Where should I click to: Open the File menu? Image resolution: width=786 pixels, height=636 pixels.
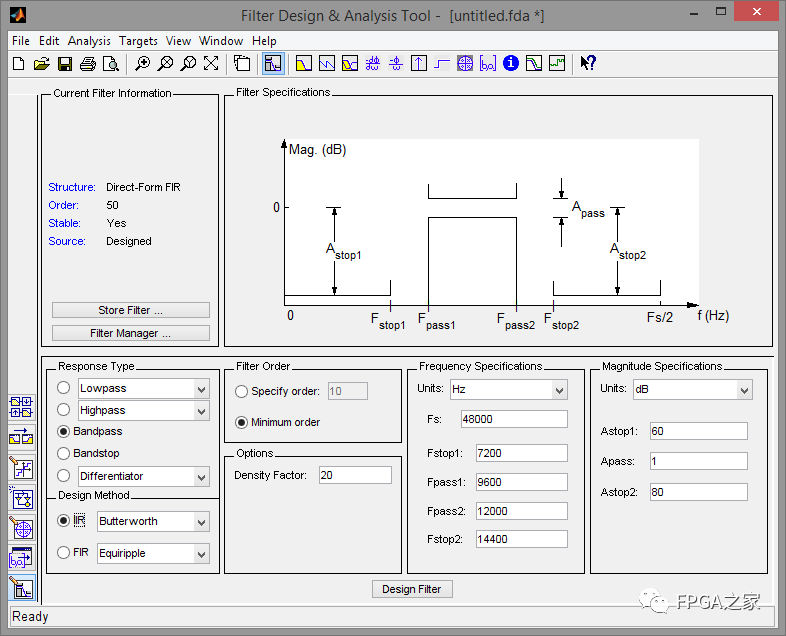pos(21,41)
